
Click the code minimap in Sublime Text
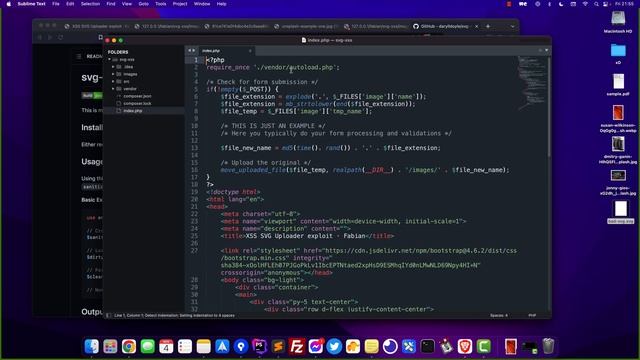pyautogui.click(x=531, y=84)
